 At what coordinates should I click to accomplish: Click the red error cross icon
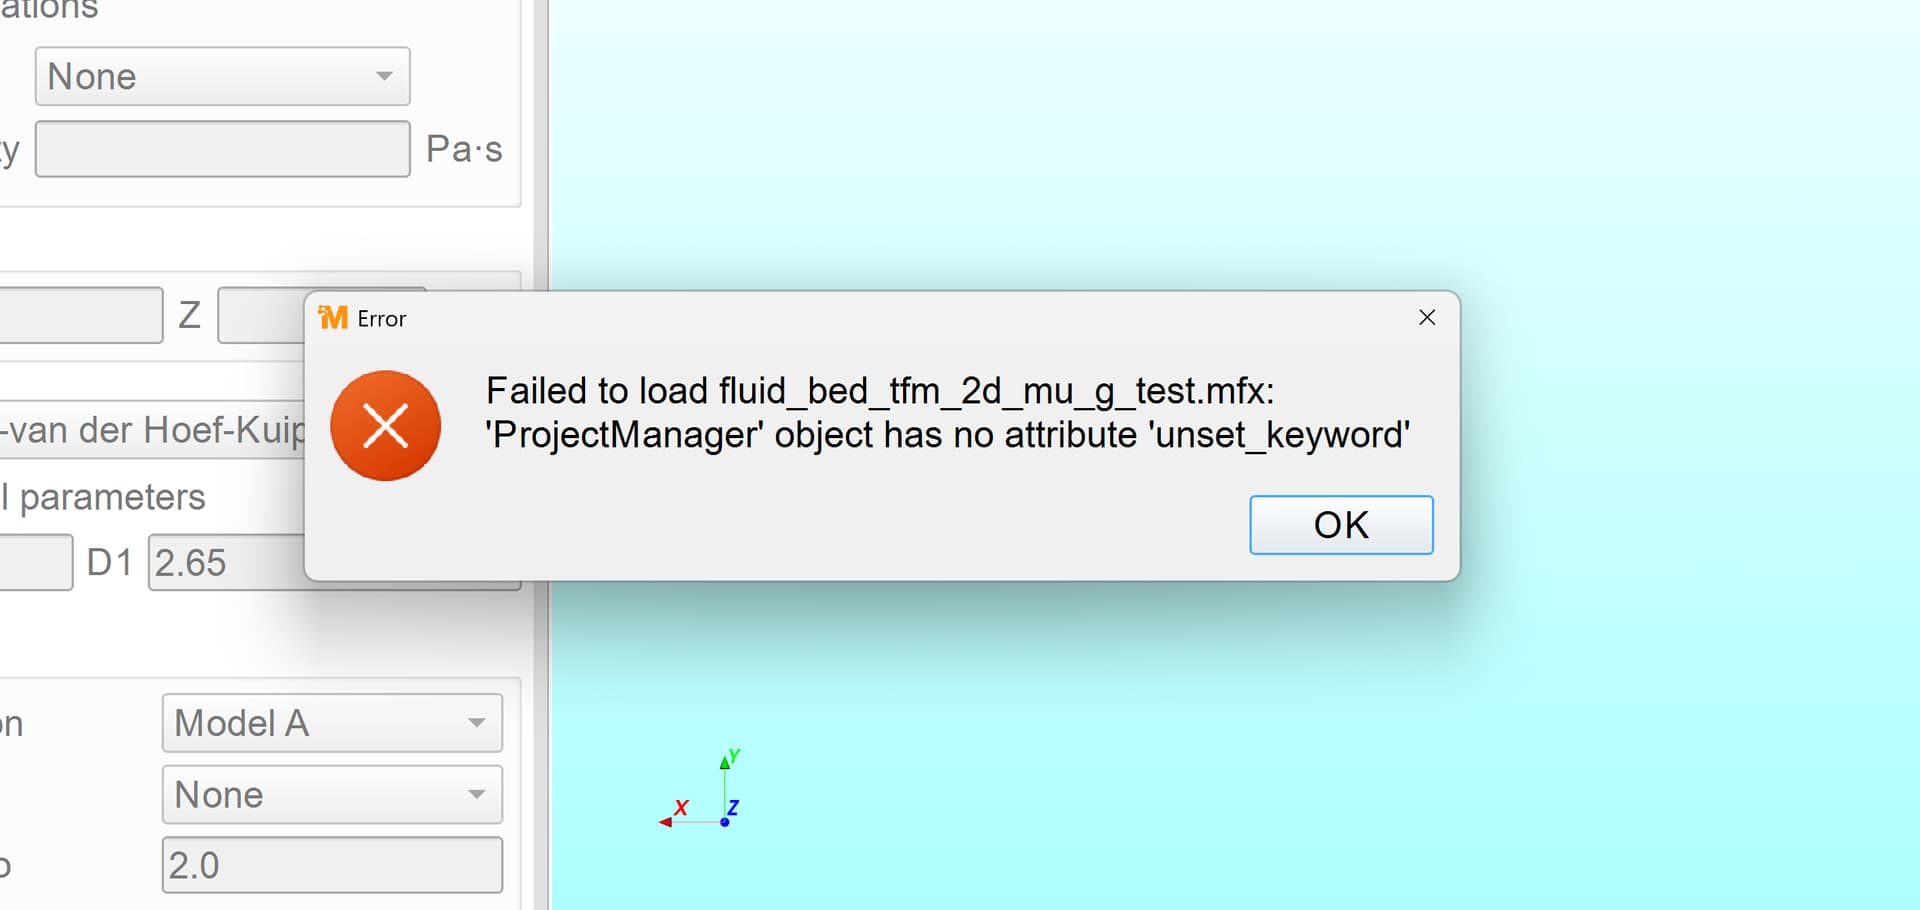coord(385,426)
